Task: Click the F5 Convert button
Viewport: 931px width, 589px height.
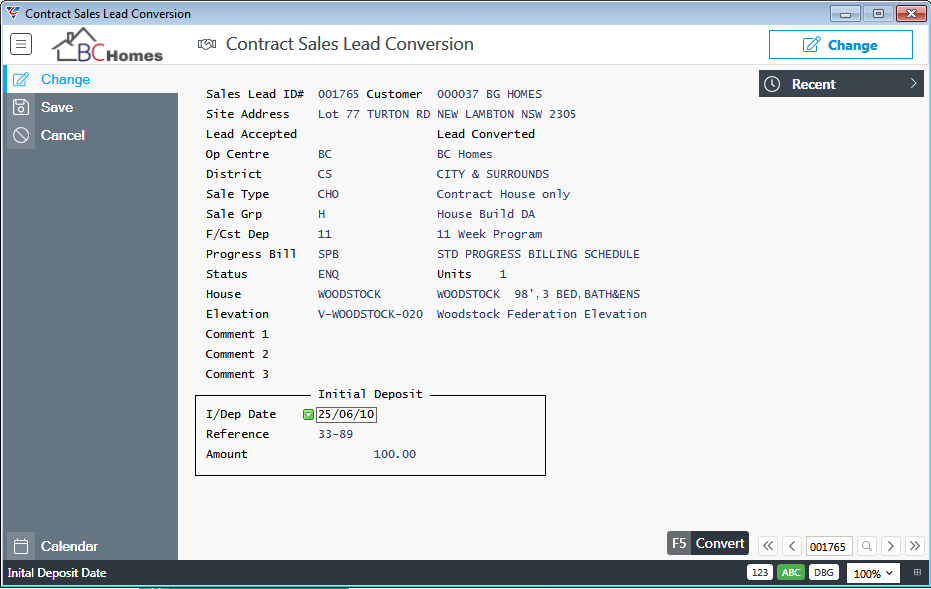Action: click(708, 543)
